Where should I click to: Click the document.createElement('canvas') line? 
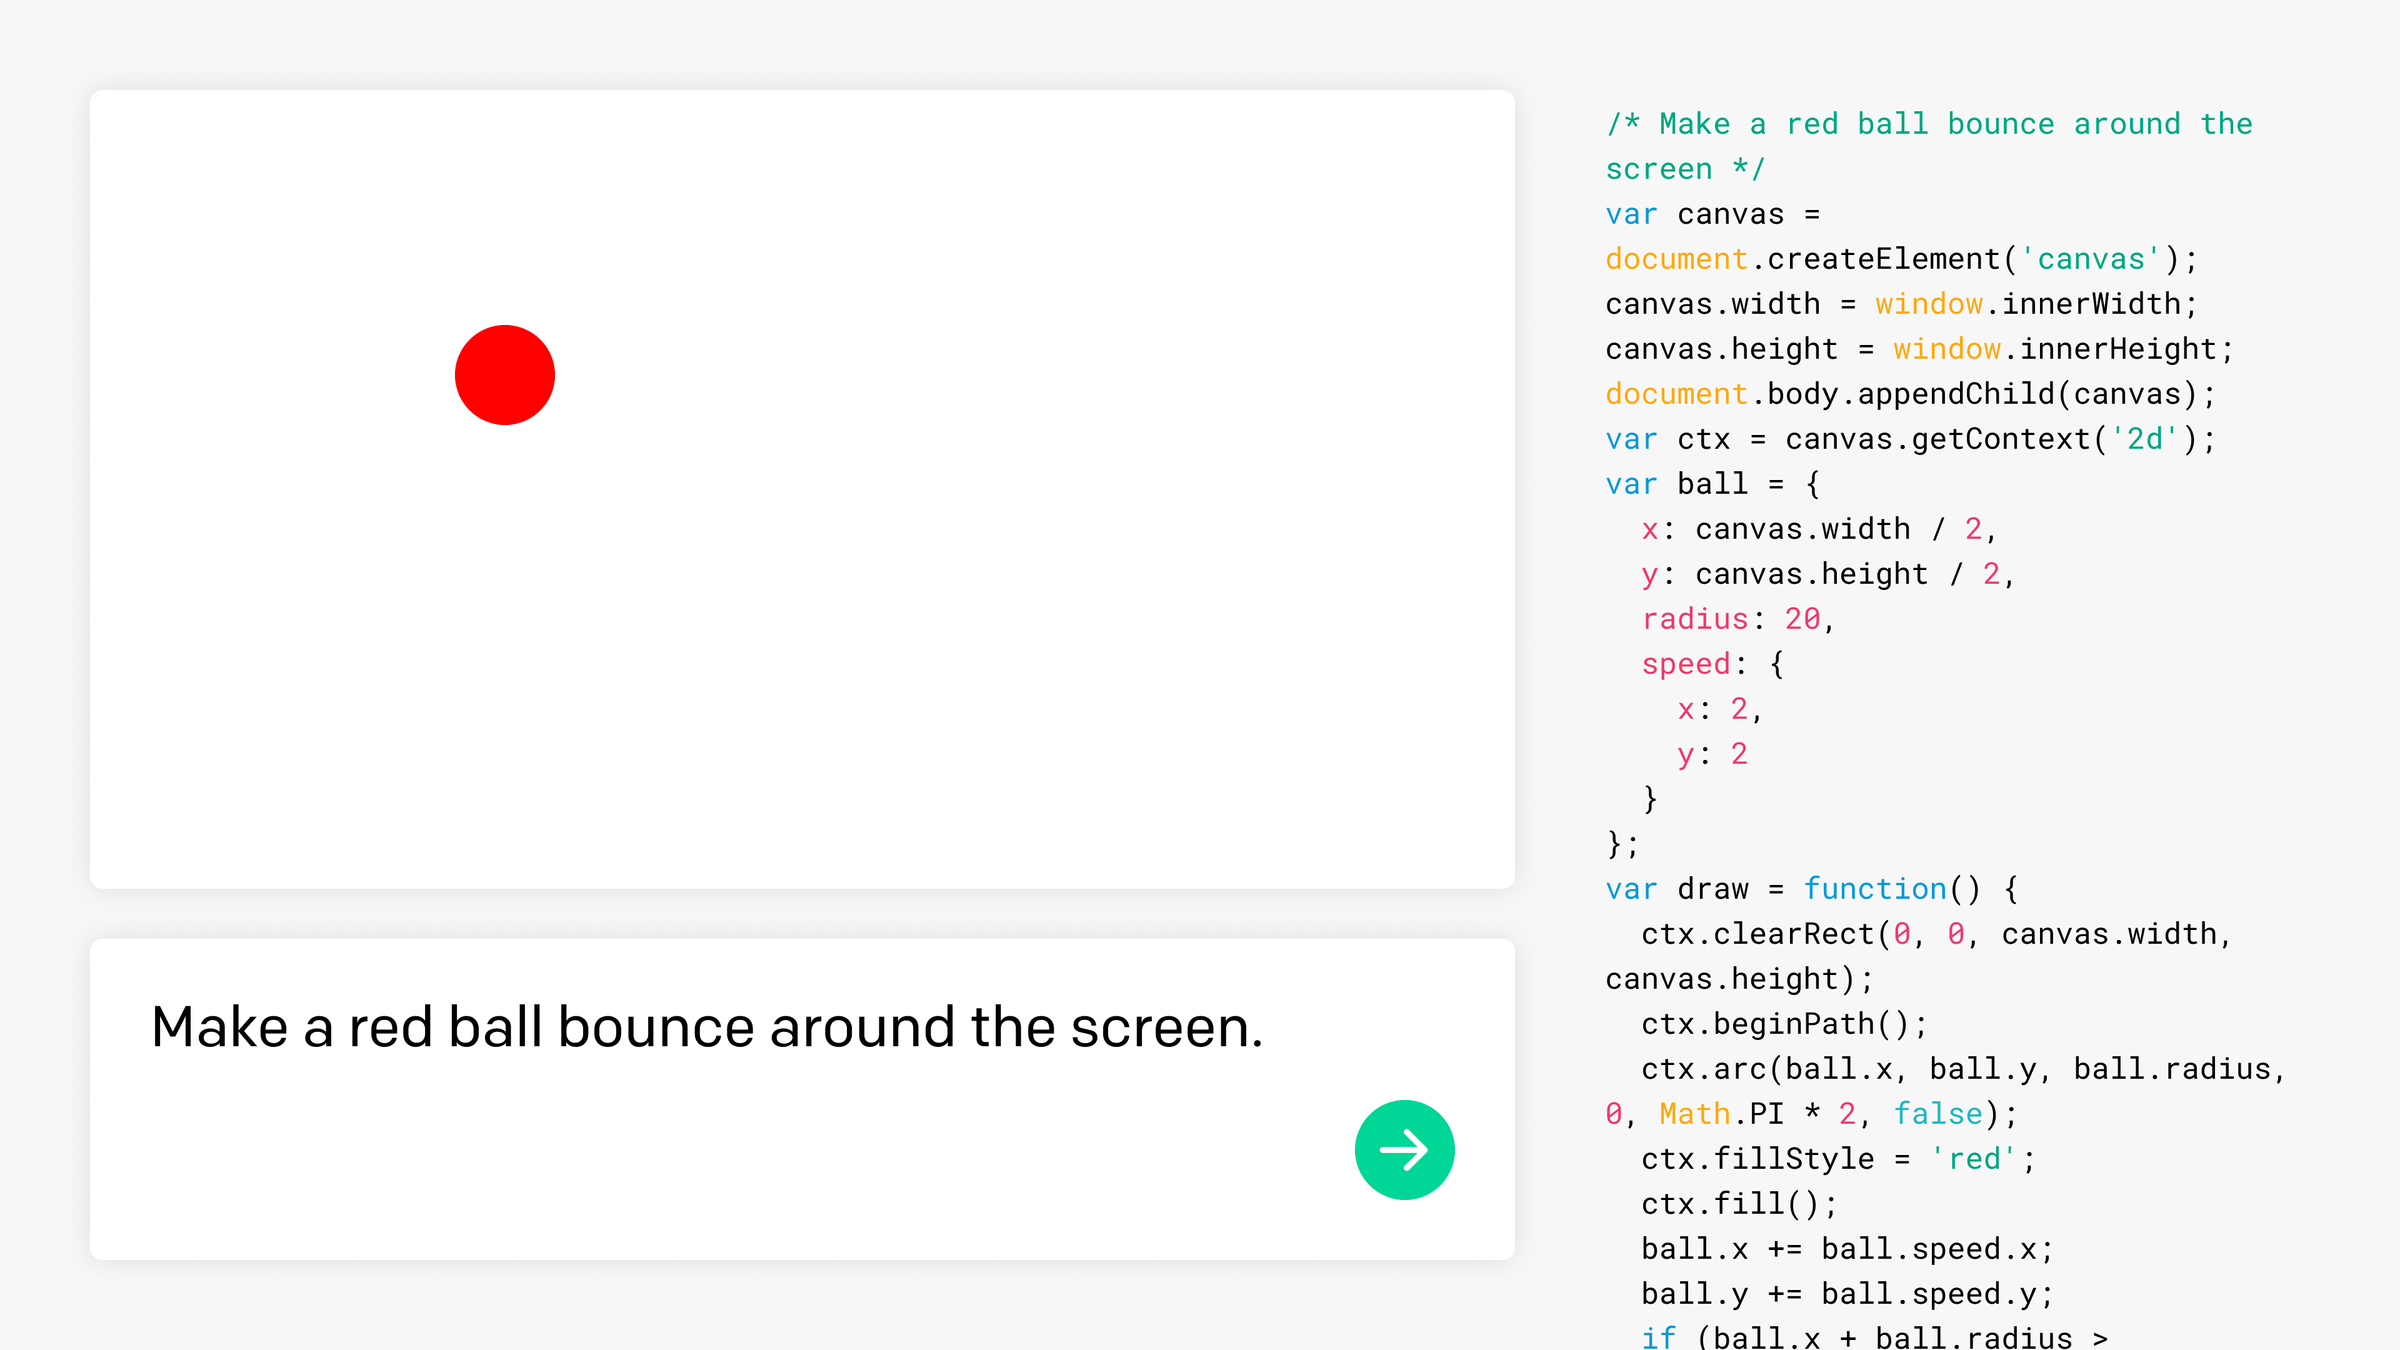pos(1900,259)
